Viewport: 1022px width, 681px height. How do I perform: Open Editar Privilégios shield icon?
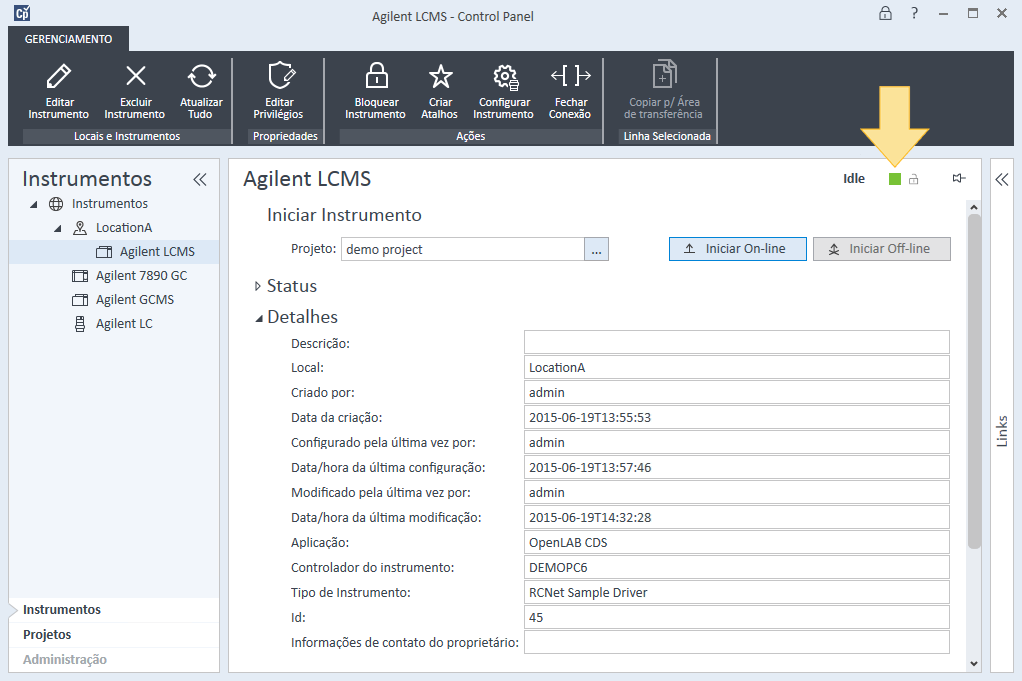tap(281, 76)
